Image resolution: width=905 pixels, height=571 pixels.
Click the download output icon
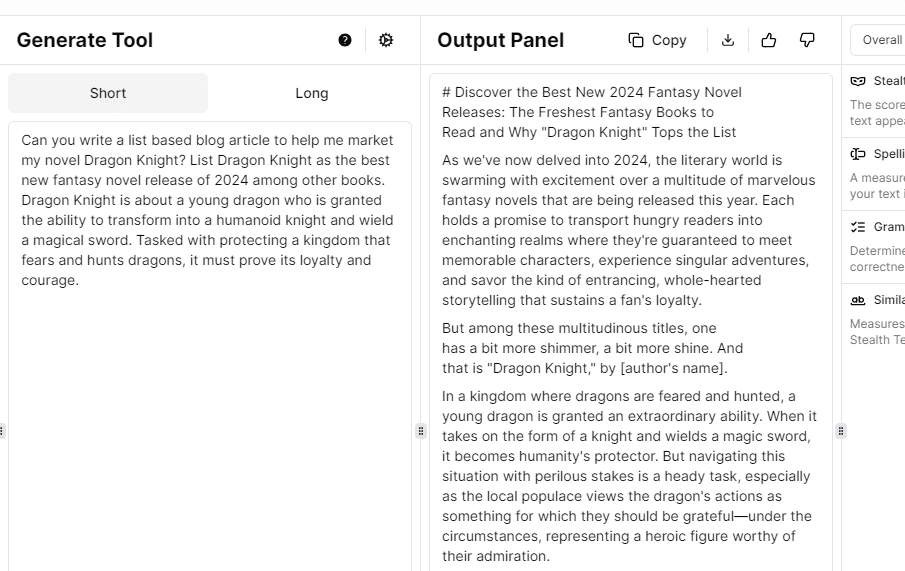[728, 40]
